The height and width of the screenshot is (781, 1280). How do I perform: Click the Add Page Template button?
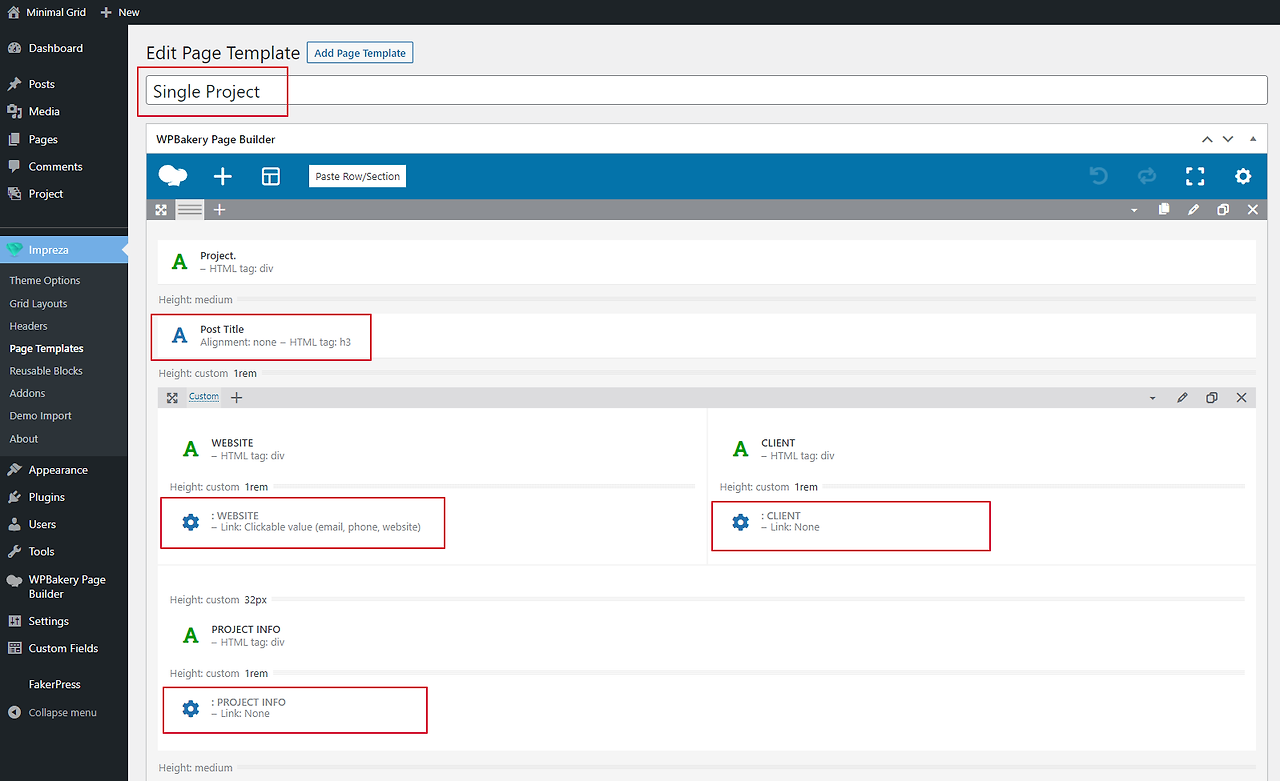360,53
